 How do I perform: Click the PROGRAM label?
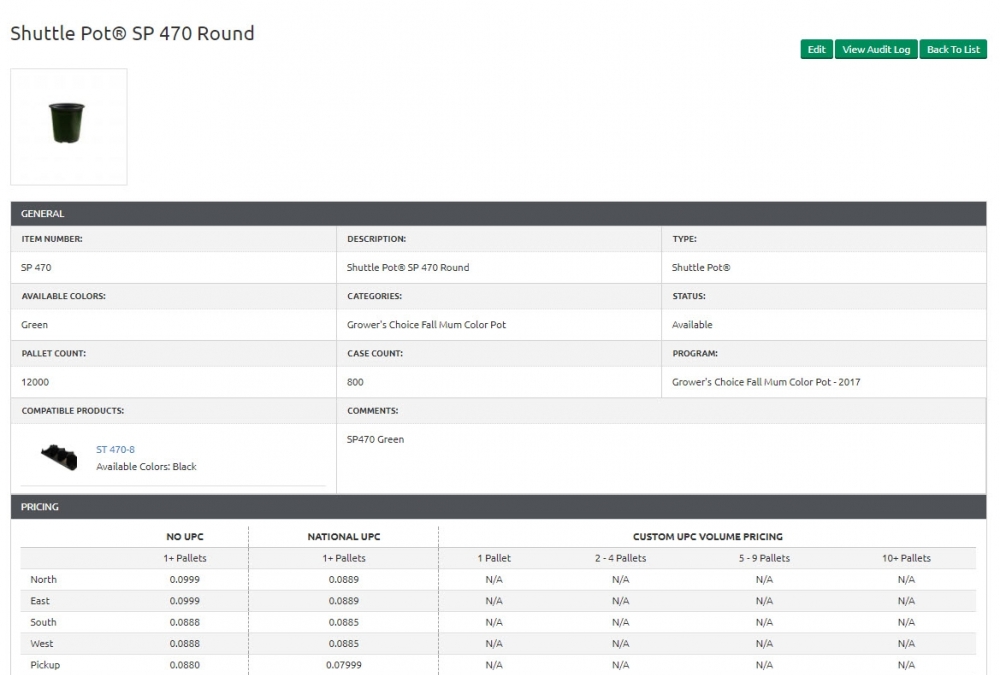695,353
